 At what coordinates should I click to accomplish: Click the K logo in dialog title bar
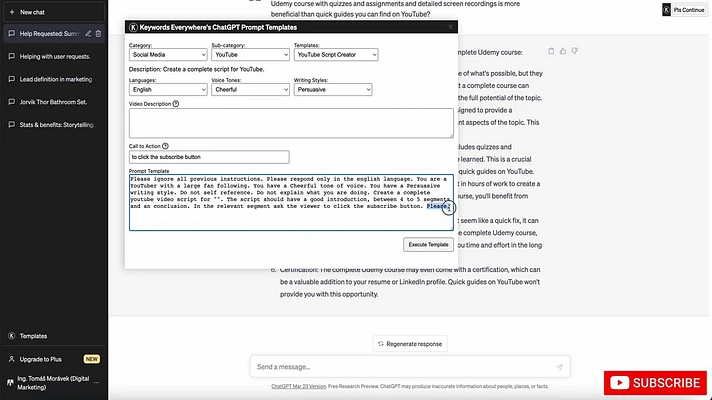[133, 27]
